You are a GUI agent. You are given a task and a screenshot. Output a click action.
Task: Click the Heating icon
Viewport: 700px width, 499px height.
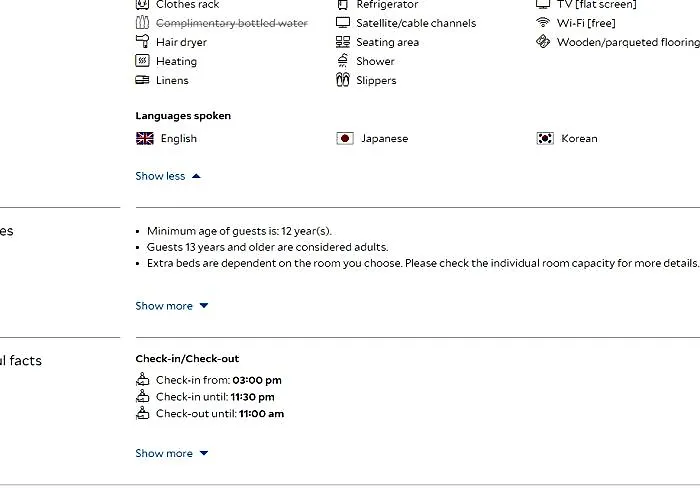[x=142, y=60]
